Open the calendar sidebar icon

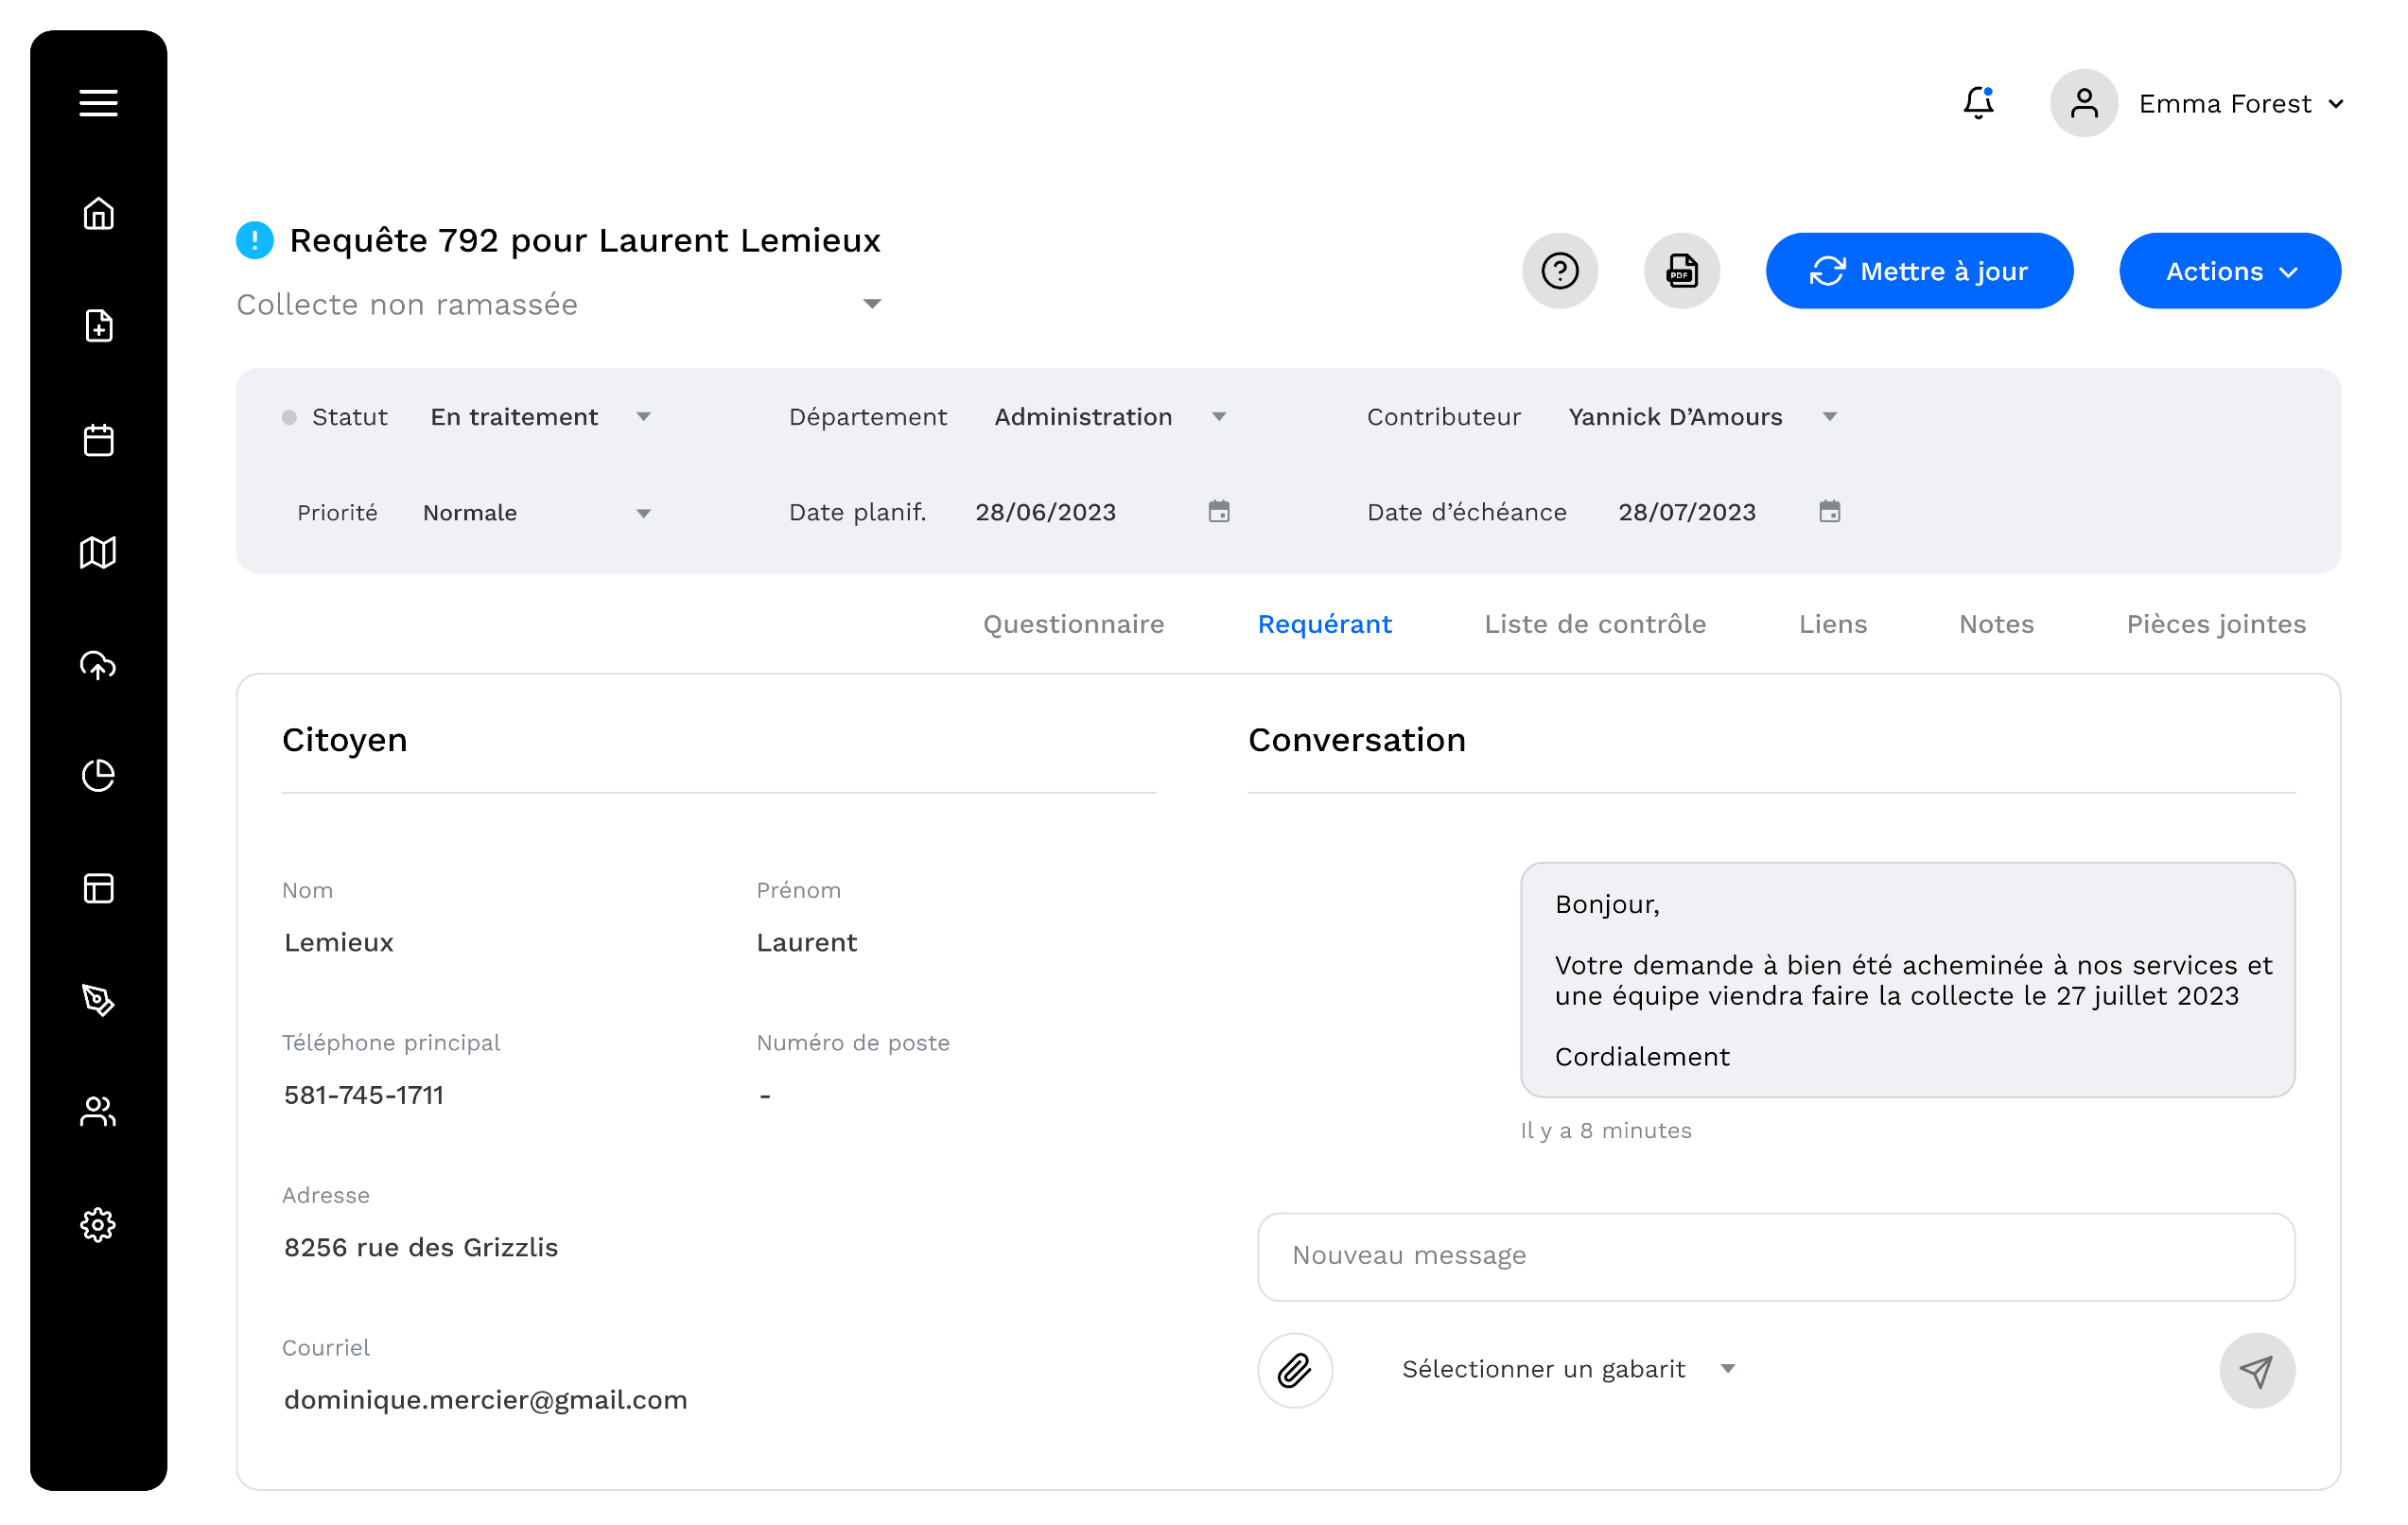(x=98, y=439)
